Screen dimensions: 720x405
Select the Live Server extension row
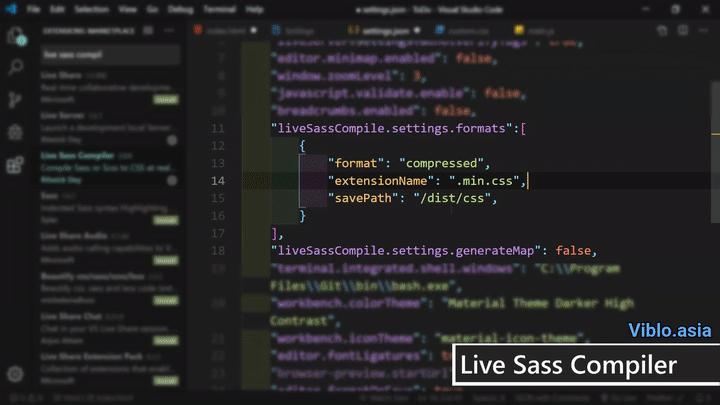tap(110, 127)
